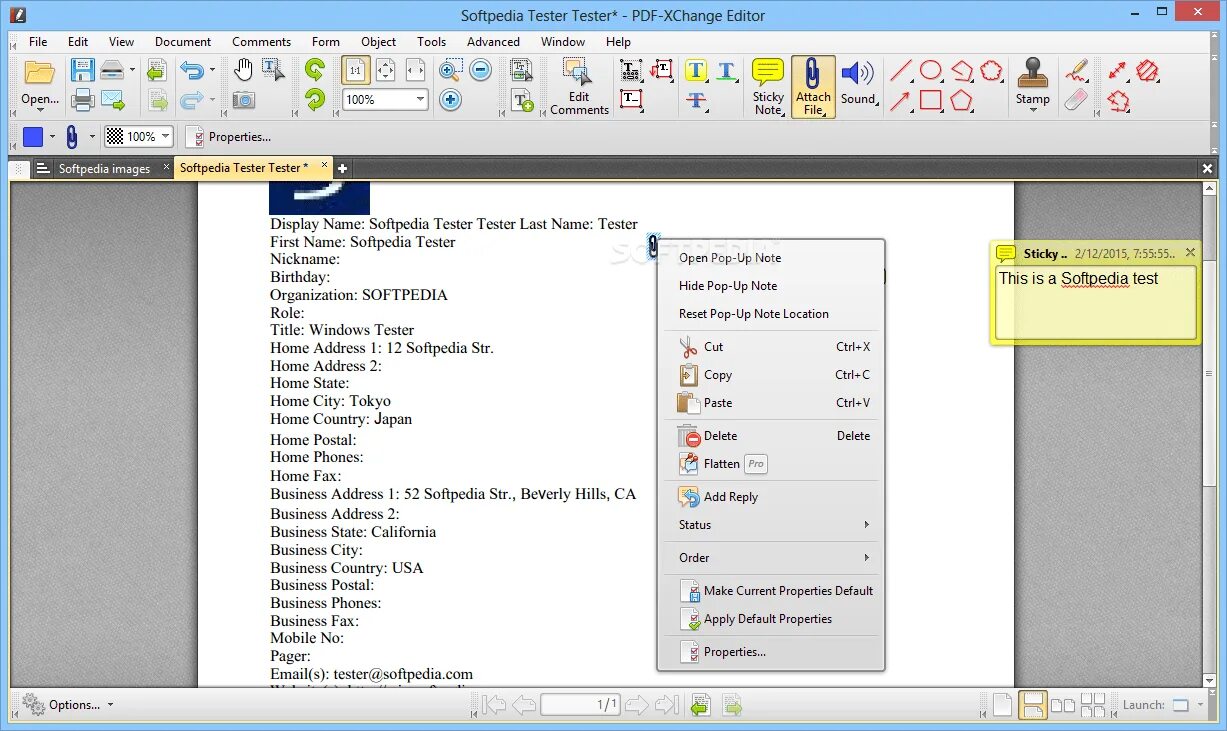Select the Distance measurement tool

tap(1117, 70)
